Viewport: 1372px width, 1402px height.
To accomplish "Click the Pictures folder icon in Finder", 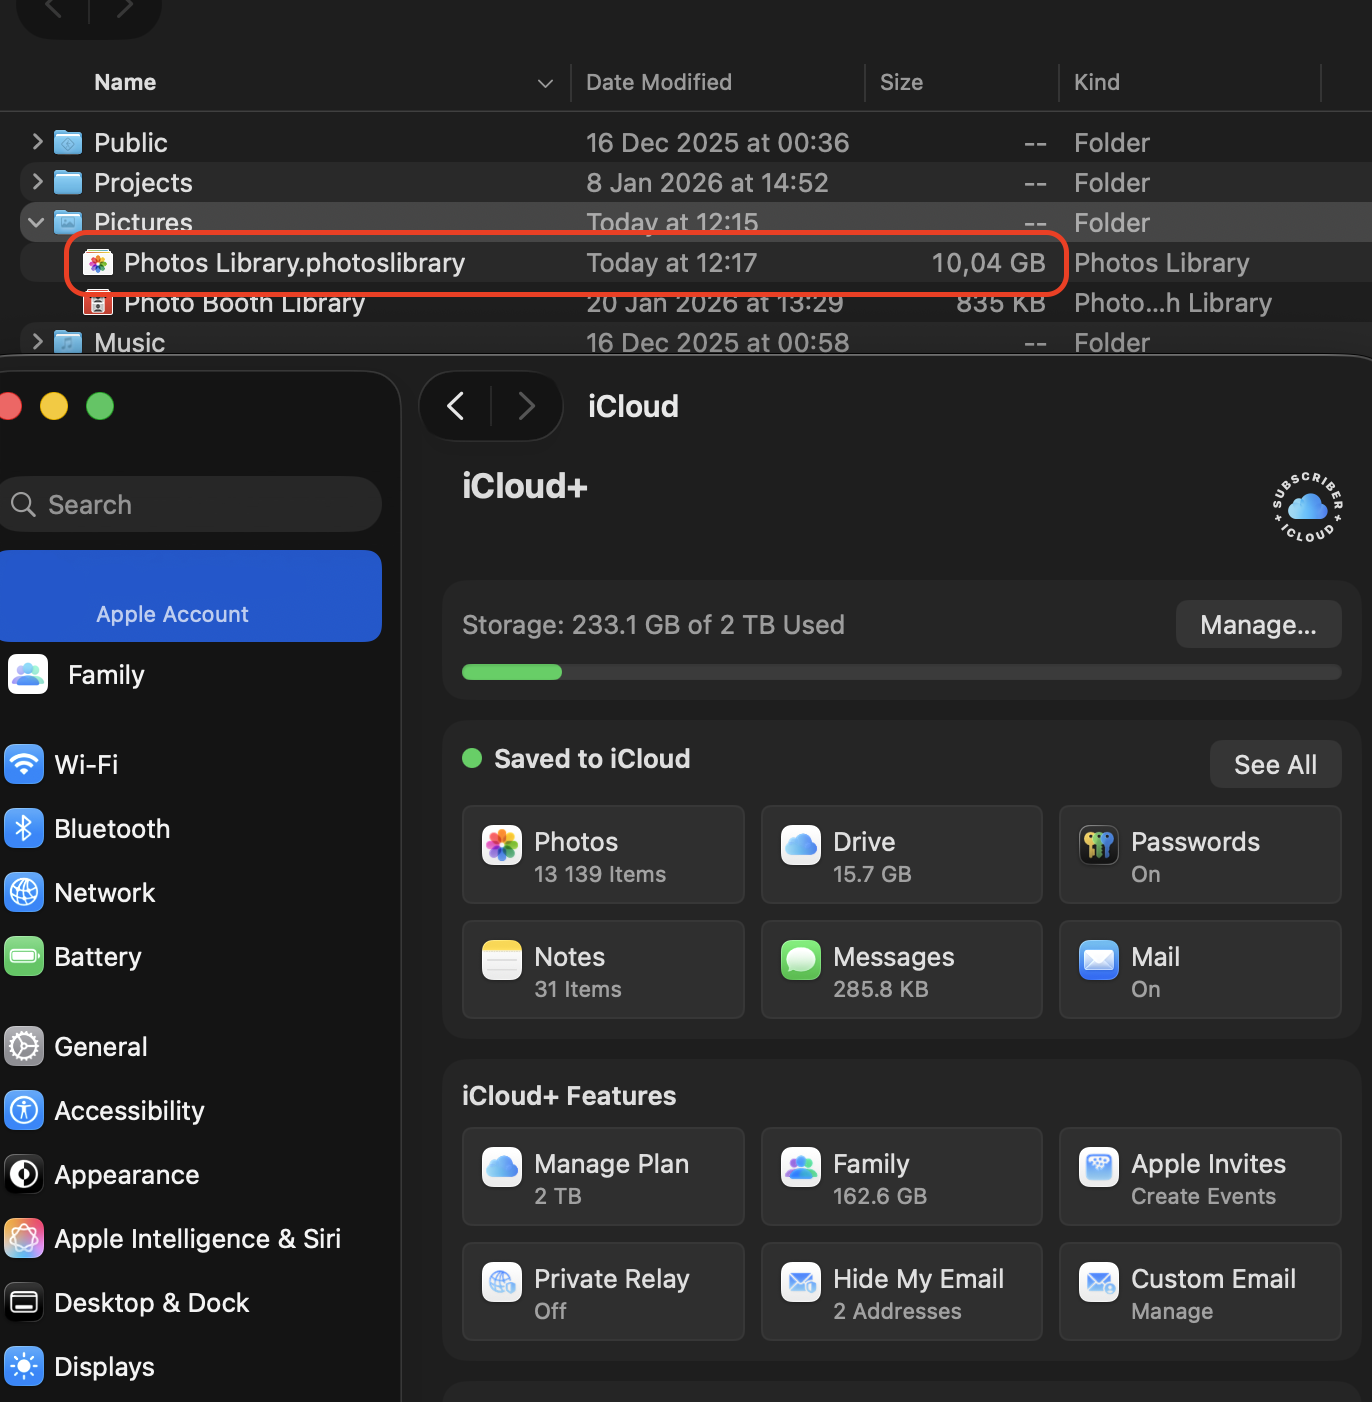I will coord(68,223).
